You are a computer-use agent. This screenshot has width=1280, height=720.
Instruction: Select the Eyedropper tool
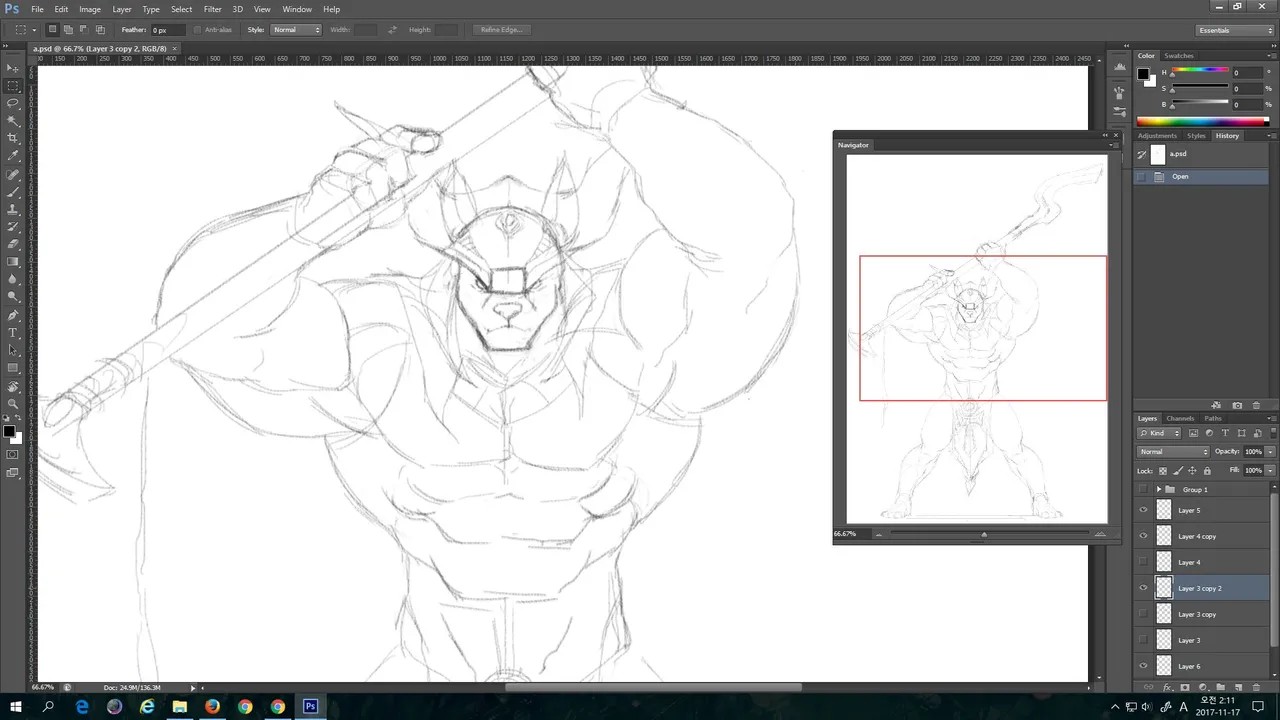tap(13, 156)
